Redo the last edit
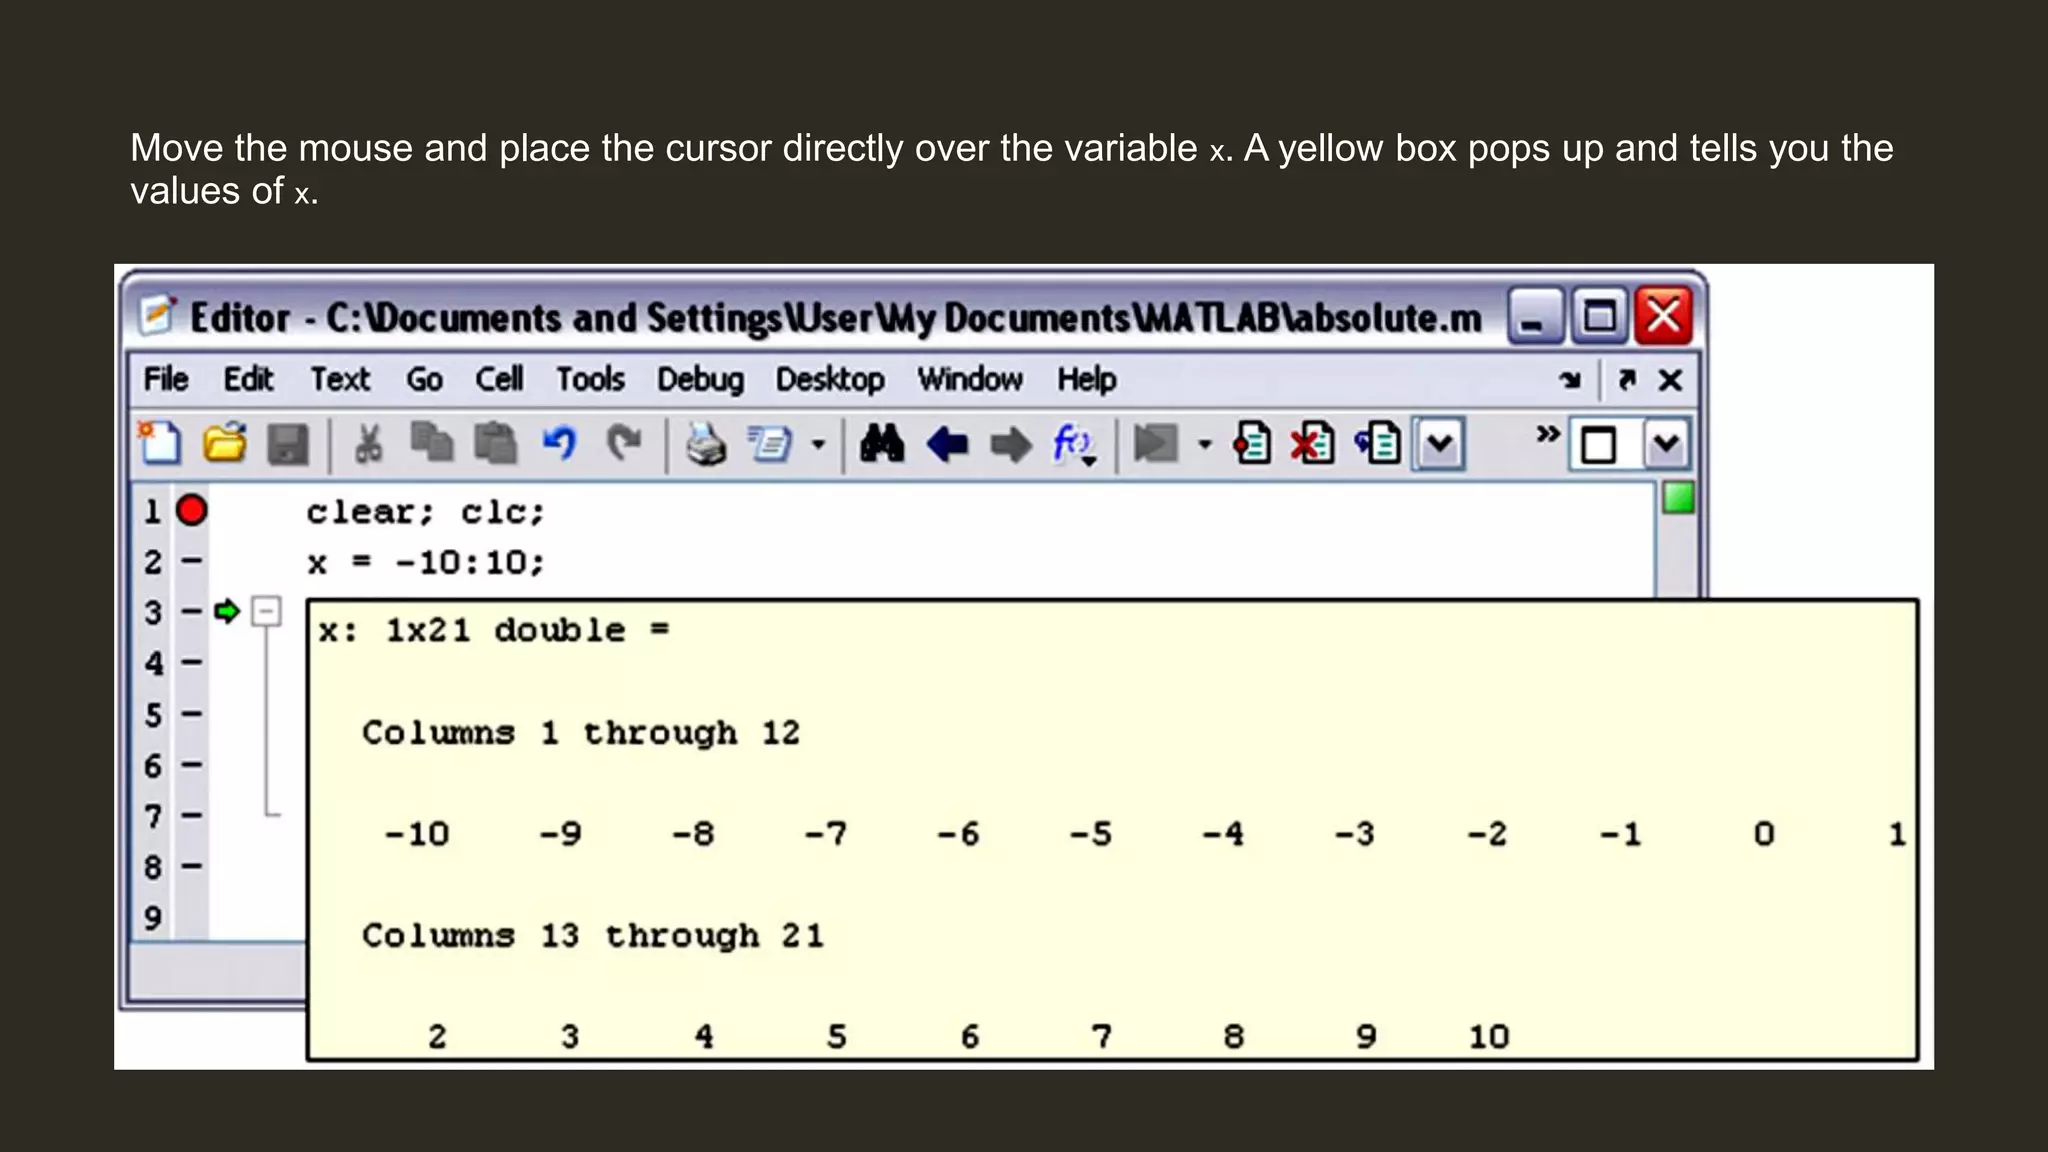Image resolution: width=2048 pixels, height=1152 pixels. click(624, 443)
